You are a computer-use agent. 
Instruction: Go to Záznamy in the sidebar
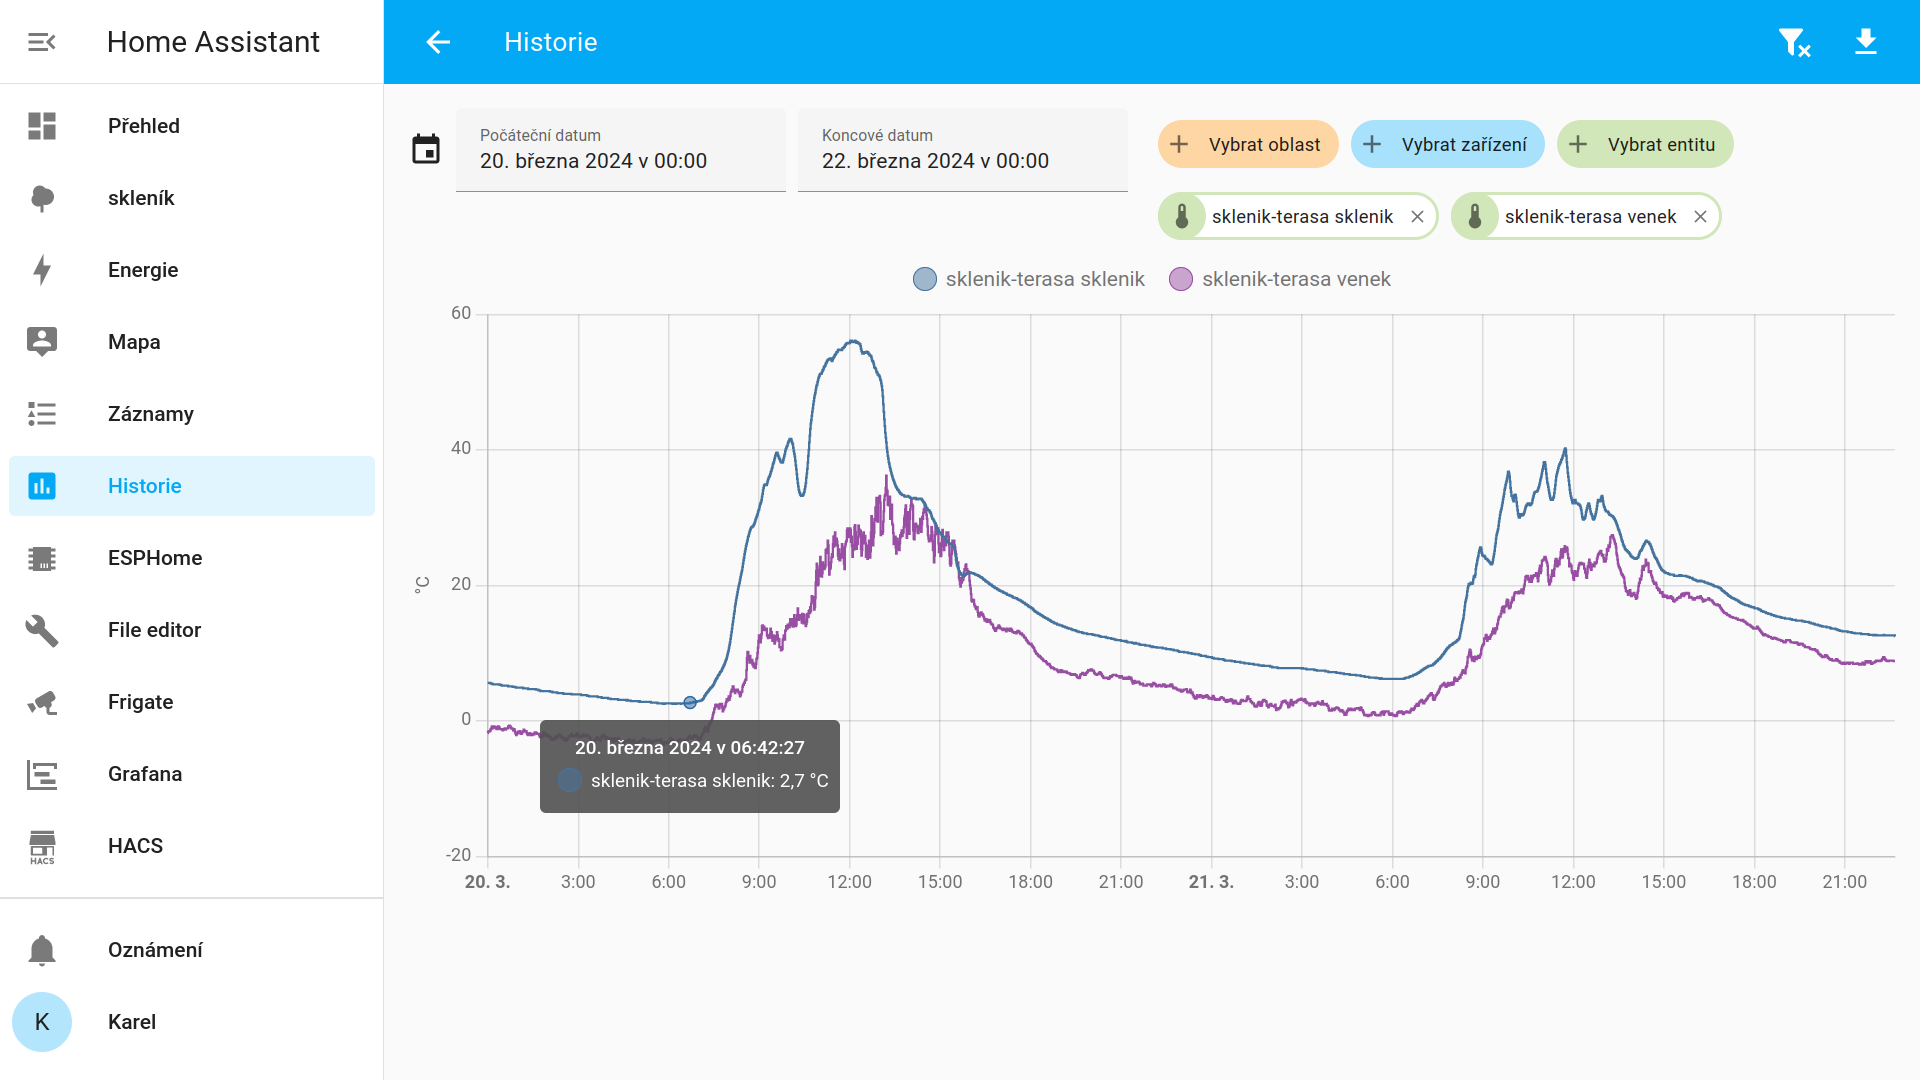pyautogui.click(x=192, y=414)
